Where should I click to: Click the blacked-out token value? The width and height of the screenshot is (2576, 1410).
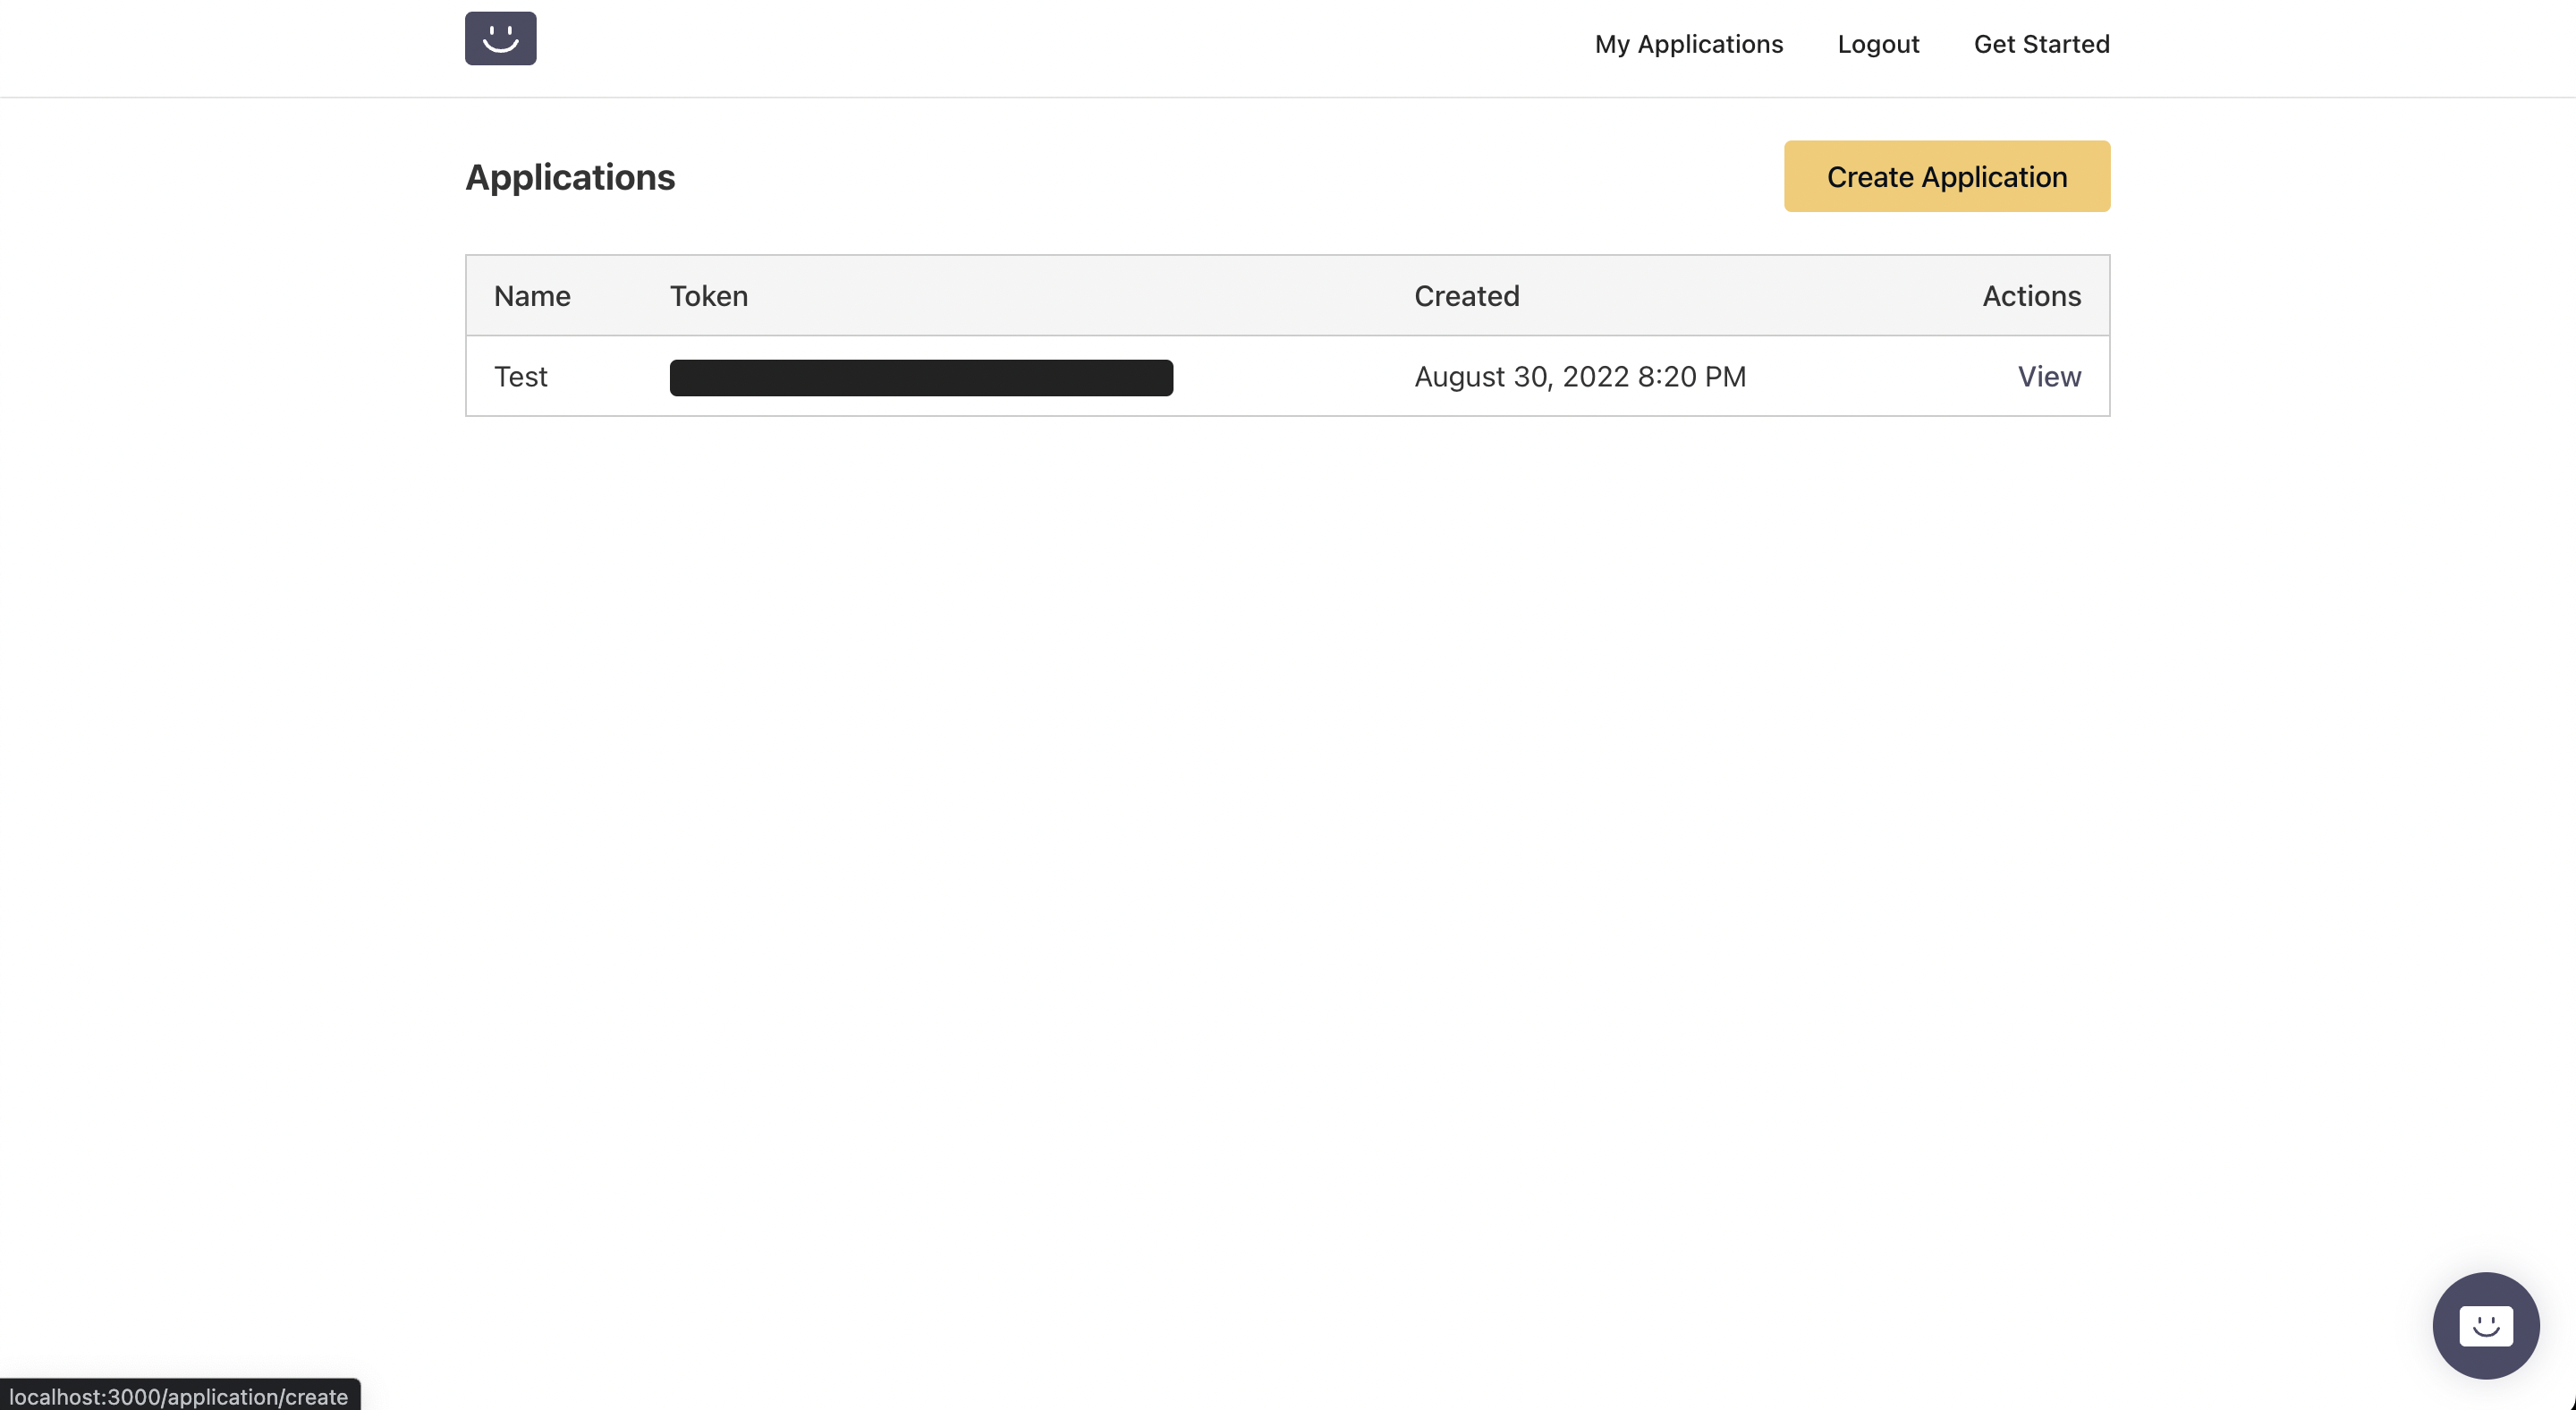click(x=920, y=377)
